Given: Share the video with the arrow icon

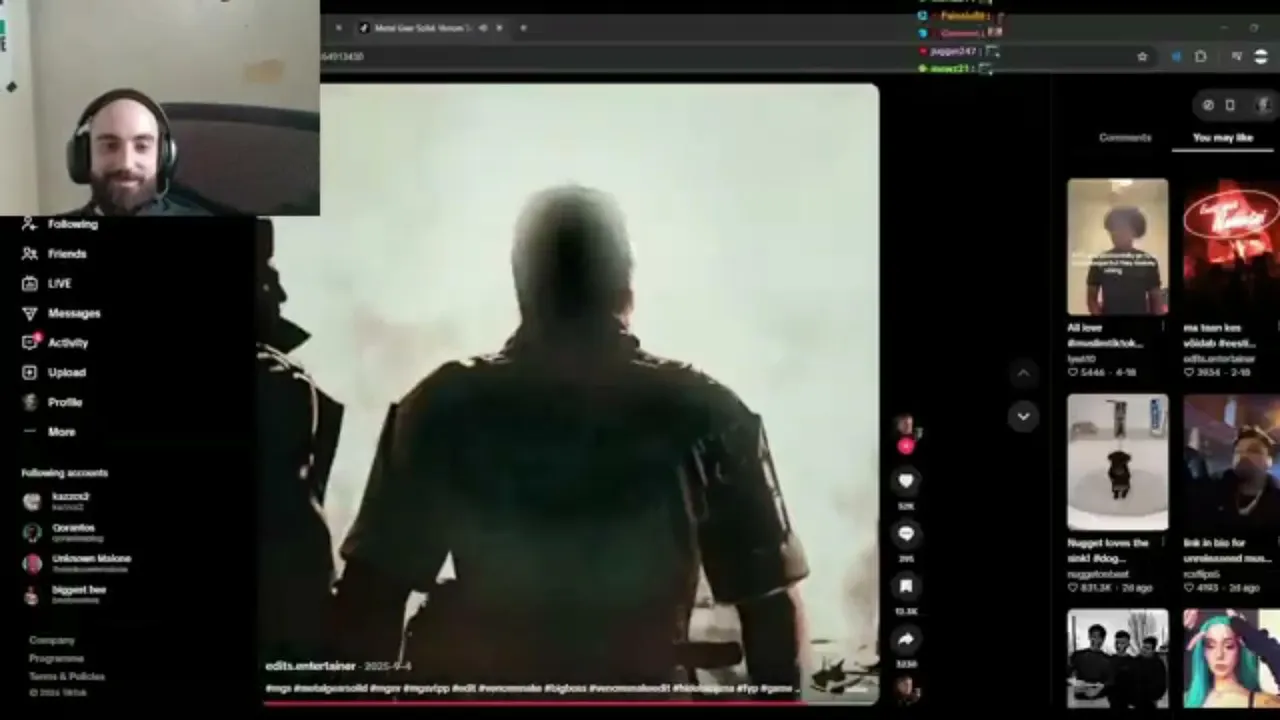Looking at the screenshot, I should click(906, 639).
